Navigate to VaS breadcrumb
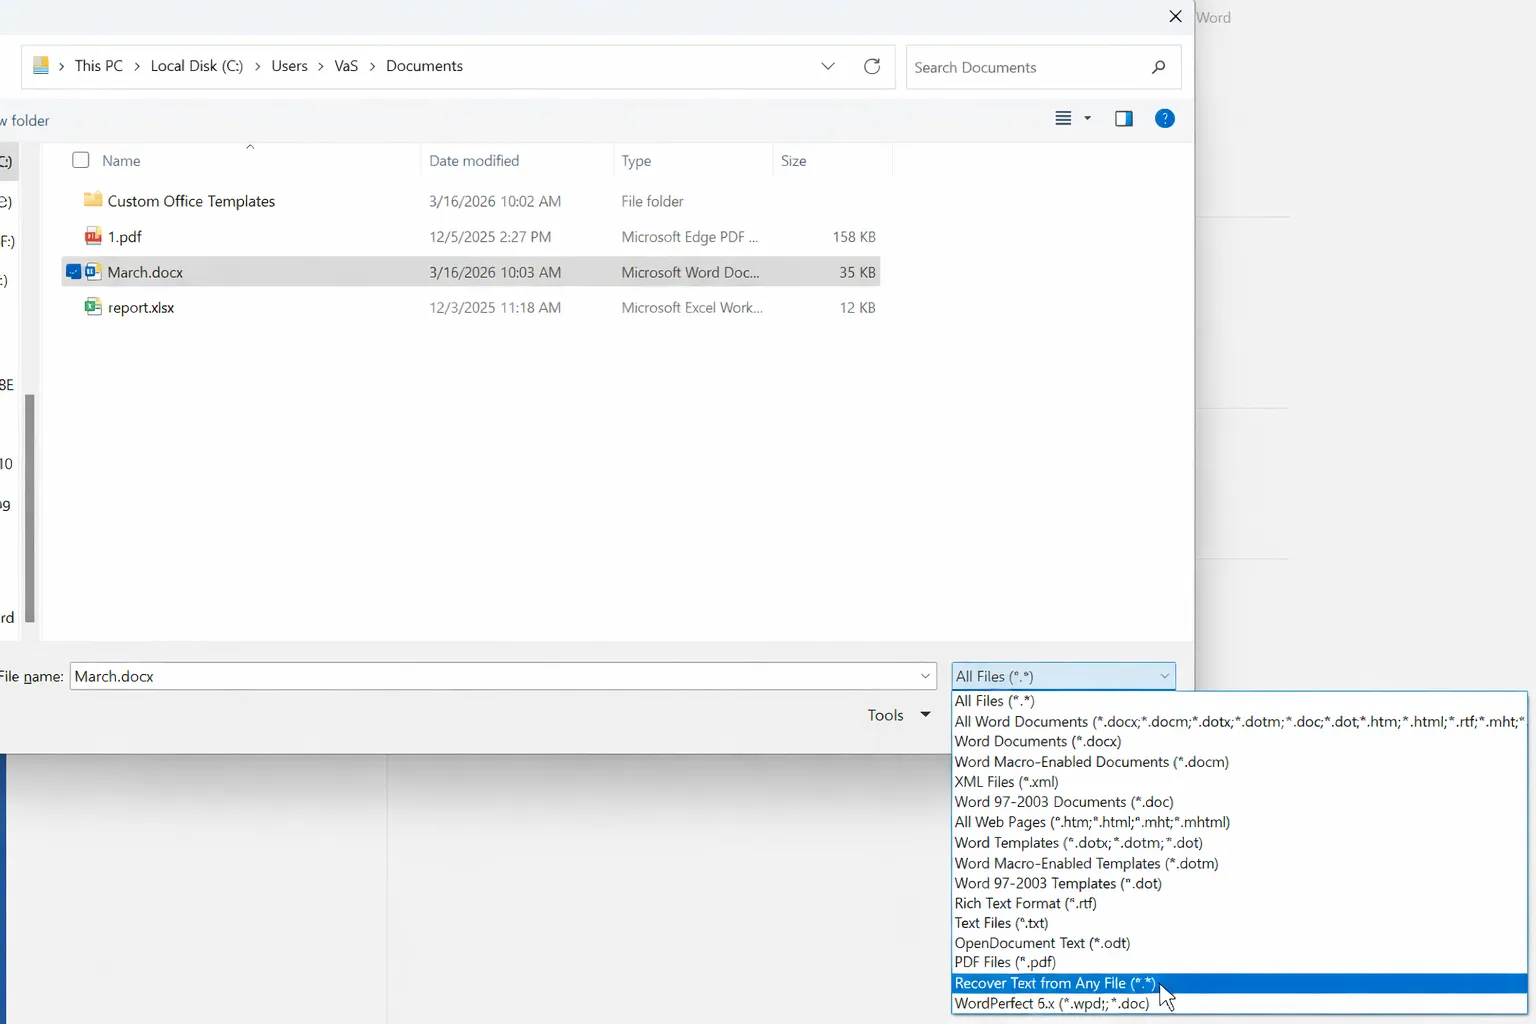The width and height of the screenshot is (1536, 1024). pos(346,66)
